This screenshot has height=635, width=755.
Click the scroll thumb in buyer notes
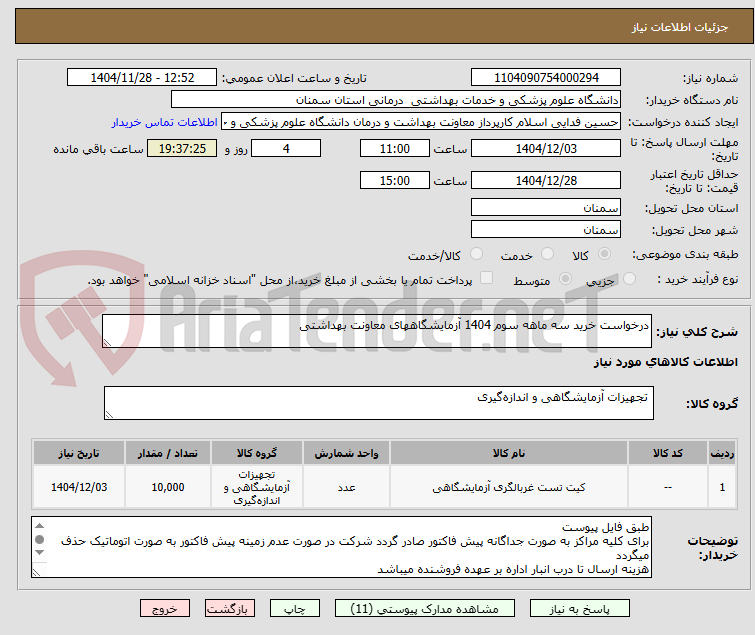pyautogui.click(x=40, y=539)
